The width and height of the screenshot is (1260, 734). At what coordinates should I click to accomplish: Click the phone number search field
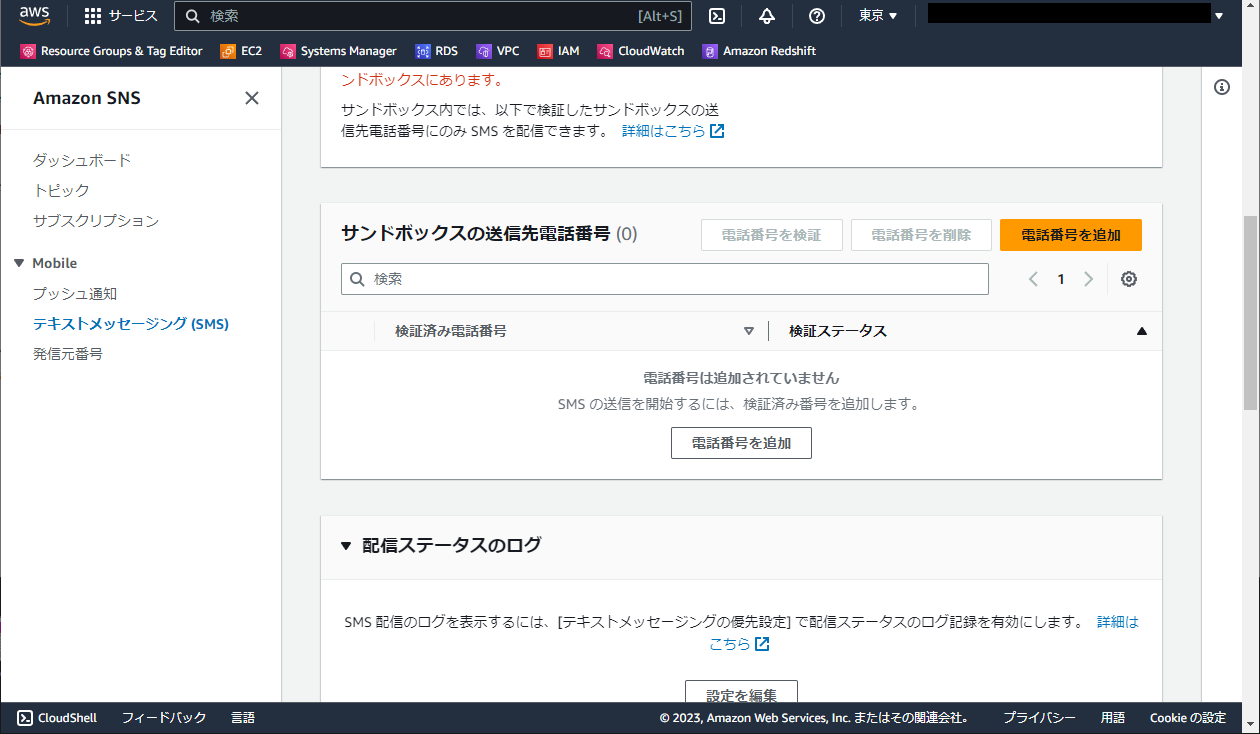point(665,279)
